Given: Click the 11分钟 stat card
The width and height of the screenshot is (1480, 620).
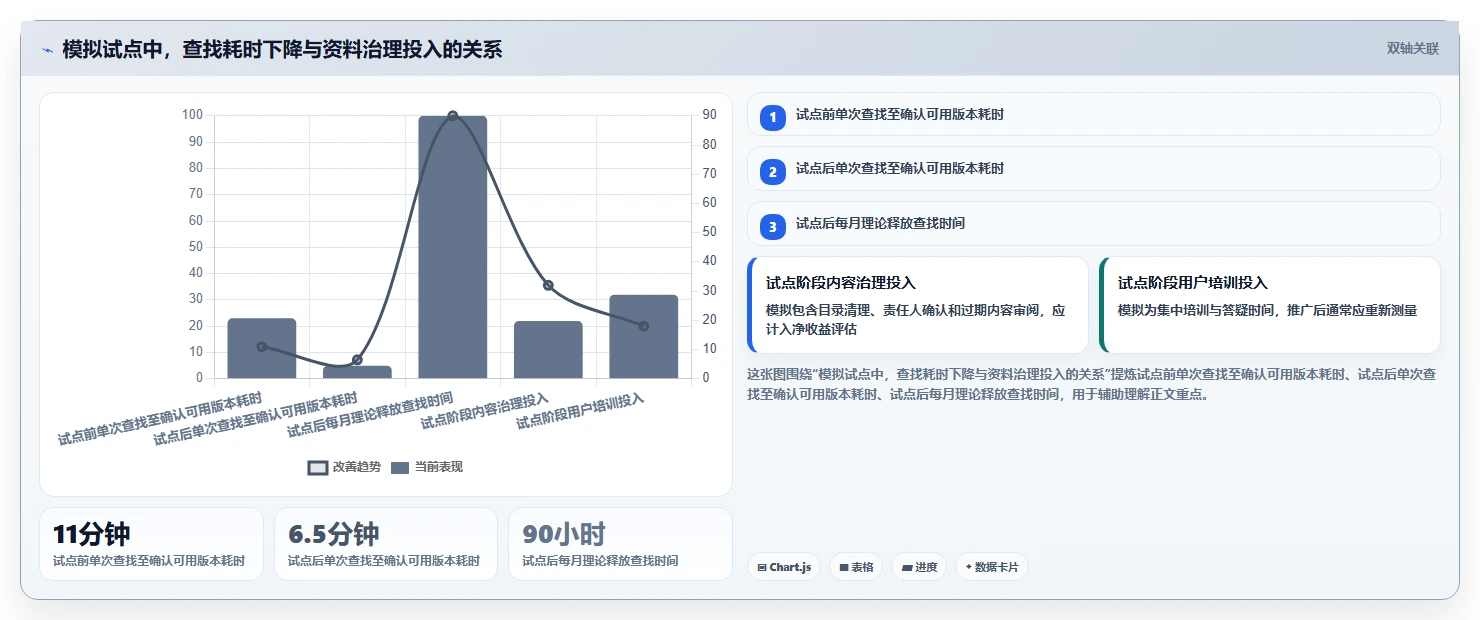Looking at the screenshot, I should coord(151,544).
